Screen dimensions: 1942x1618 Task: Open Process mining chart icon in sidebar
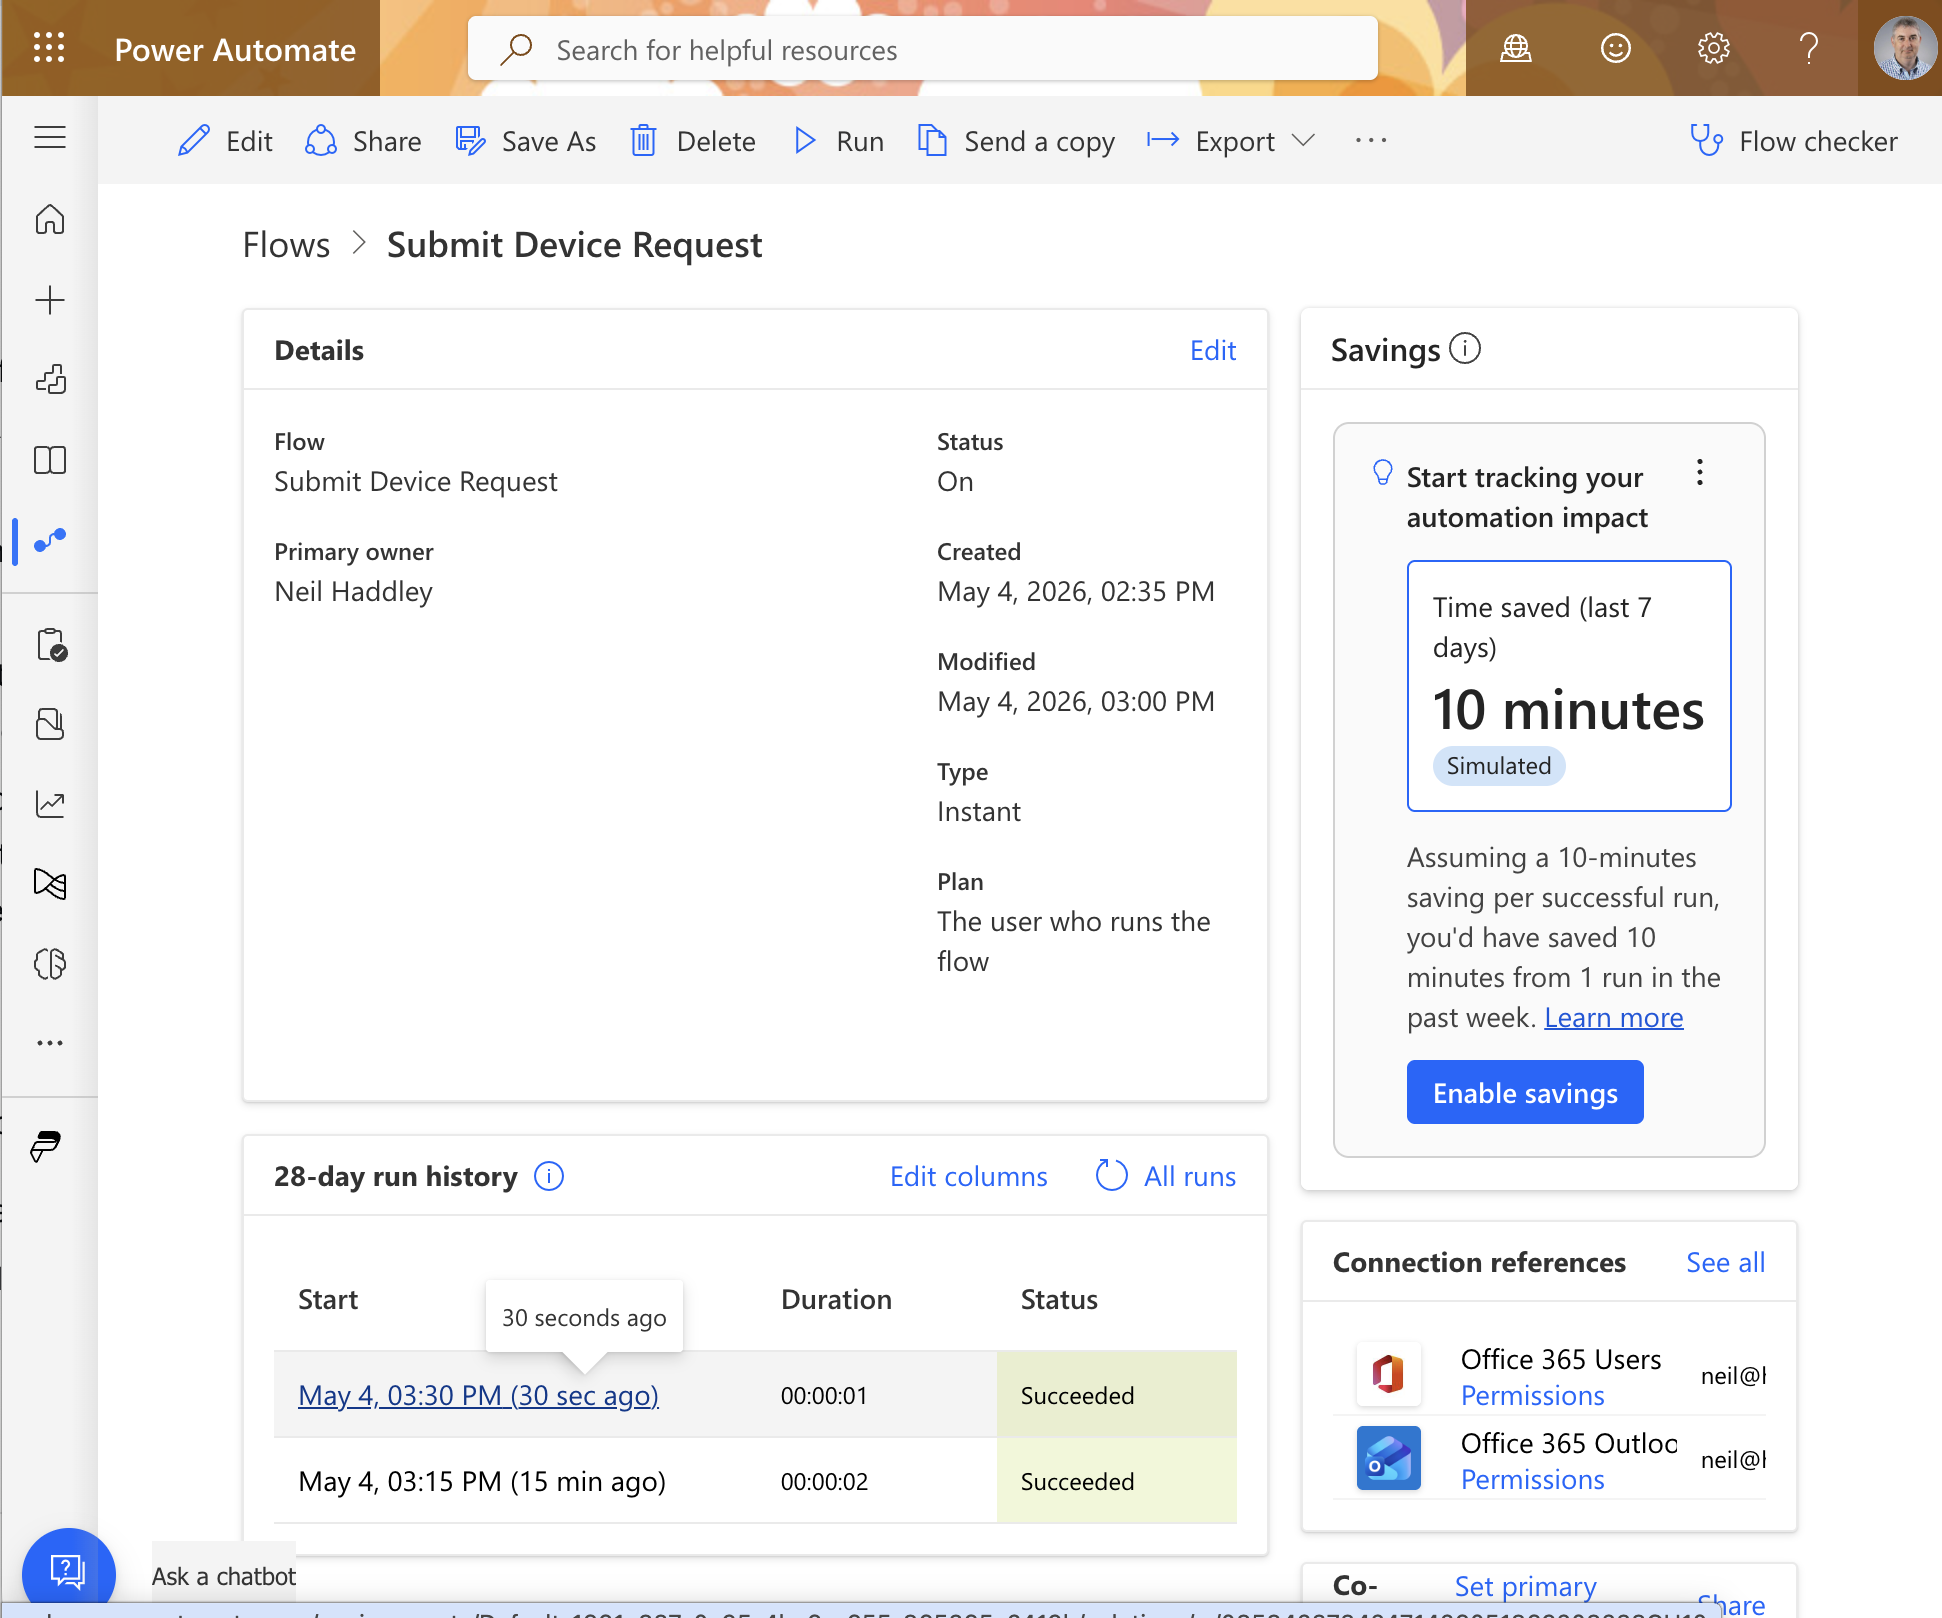(50, 804)
